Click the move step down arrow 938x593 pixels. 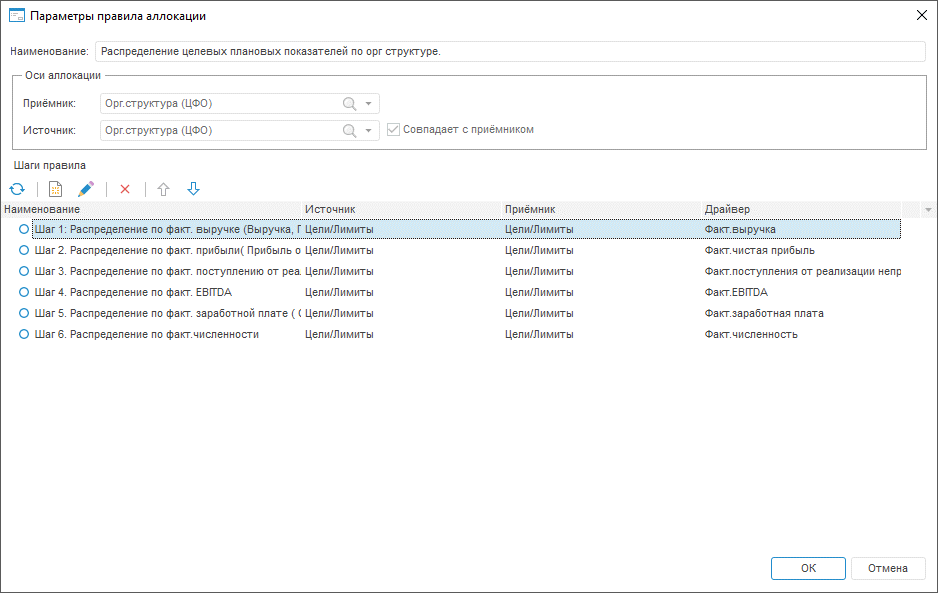[193, 189]
